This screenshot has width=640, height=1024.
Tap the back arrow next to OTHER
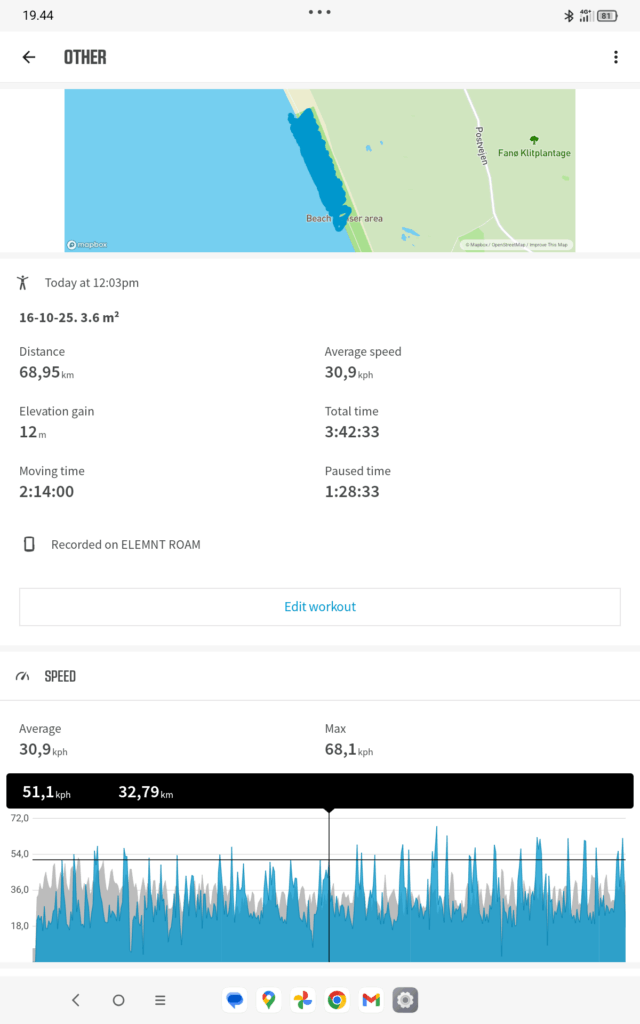coord(28,57)
